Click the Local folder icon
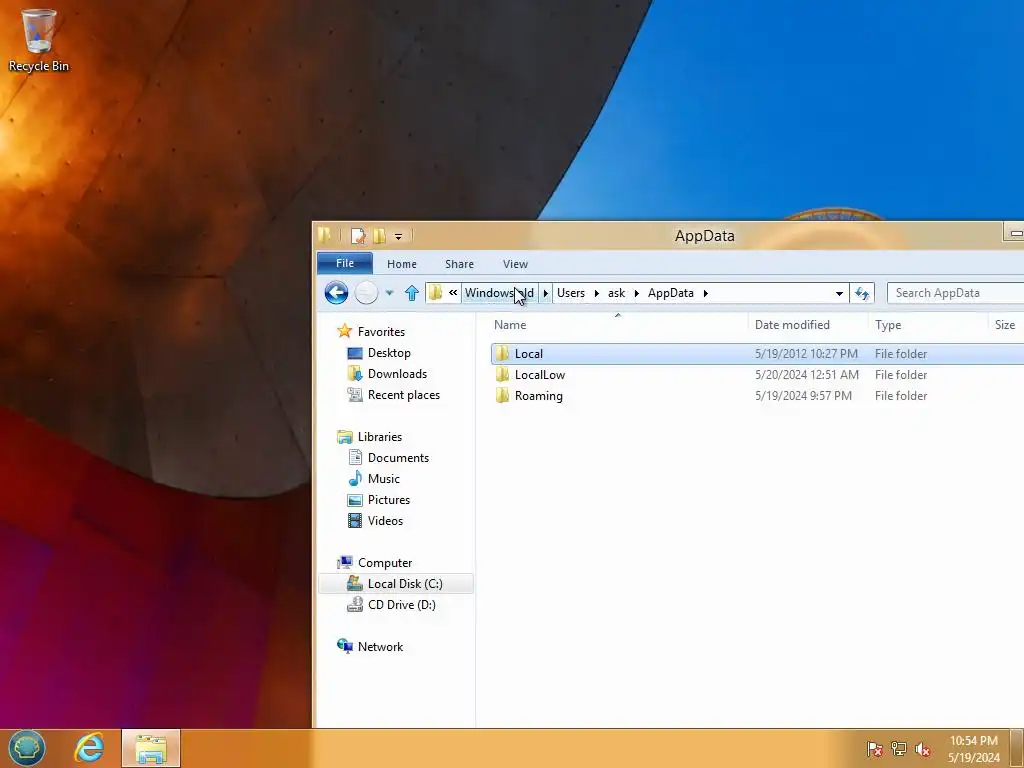This screenshot has height=768, width=1024. coord(502,353)
